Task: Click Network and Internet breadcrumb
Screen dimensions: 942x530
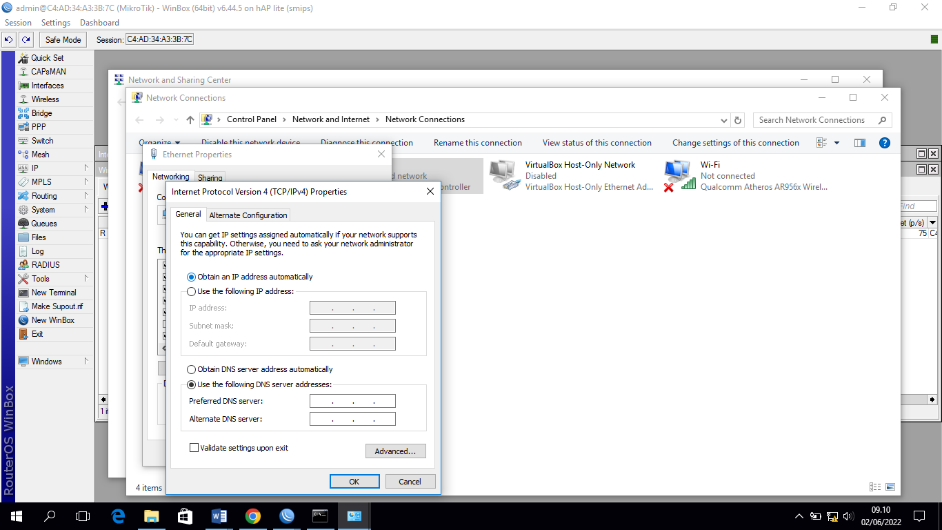Action: pos(330,120)
